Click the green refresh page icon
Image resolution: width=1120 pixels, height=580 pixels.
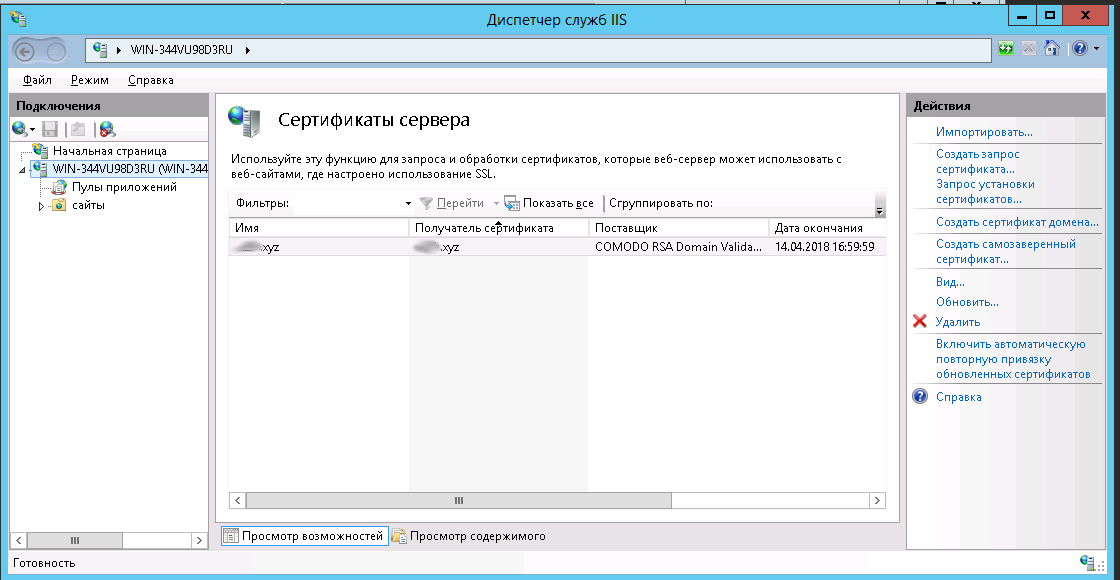click(x=1006, y=49)
